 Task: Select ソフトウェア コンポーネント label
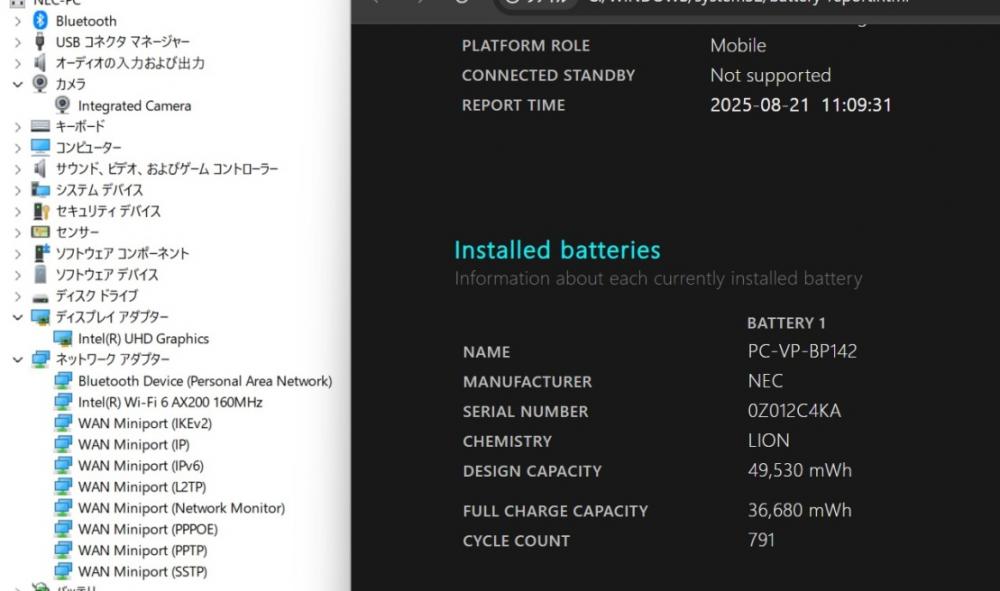(x=122, y=253)
